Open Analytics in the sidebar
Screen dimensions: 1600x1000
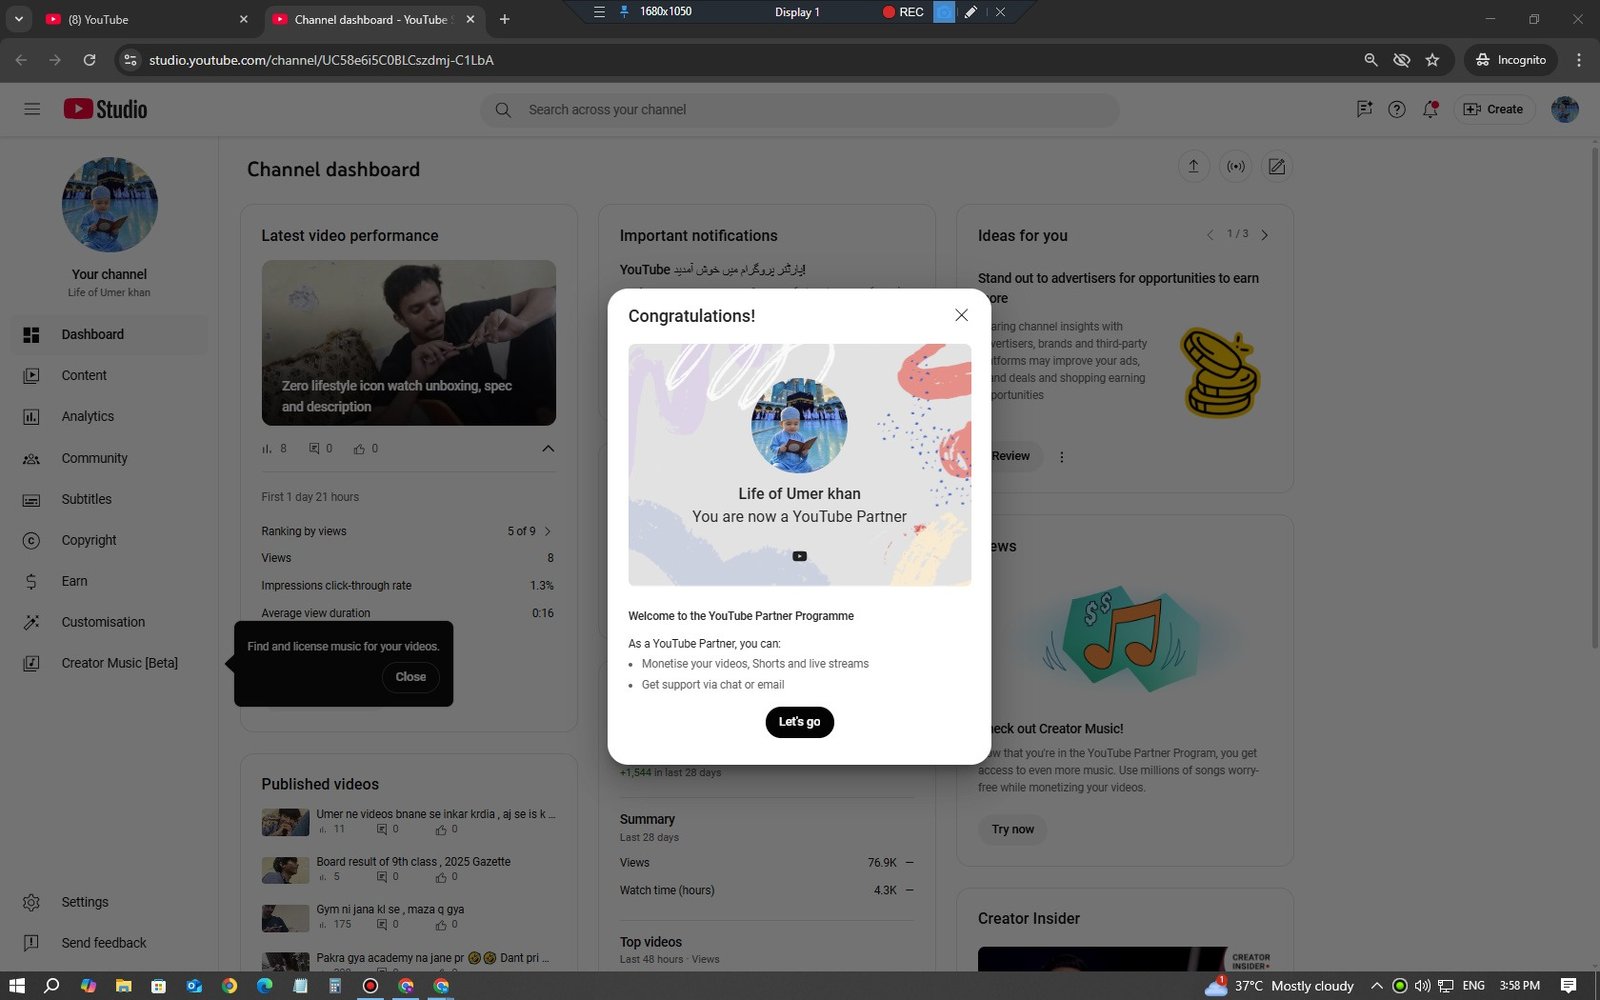[x=110, y=416]
